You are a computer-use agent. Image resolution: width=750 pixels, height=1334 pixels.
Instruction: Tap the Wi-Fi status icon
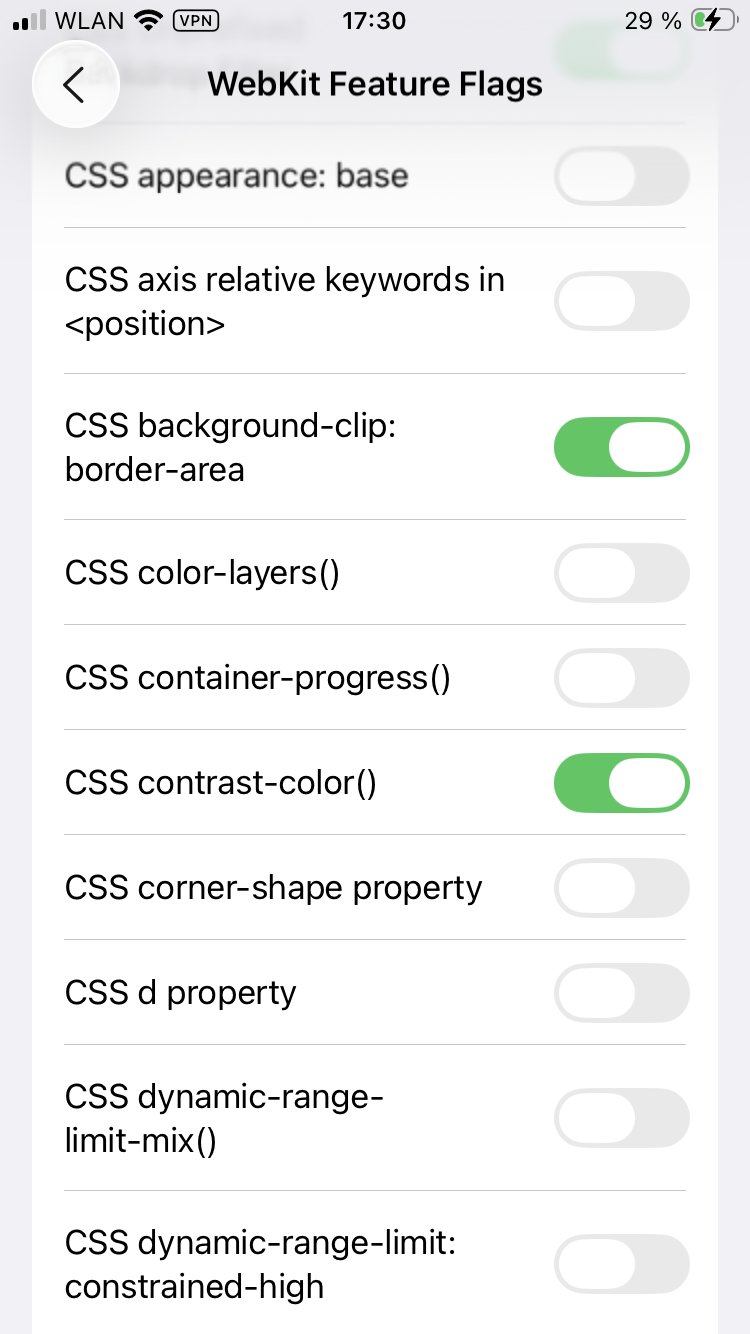[149, 21]
